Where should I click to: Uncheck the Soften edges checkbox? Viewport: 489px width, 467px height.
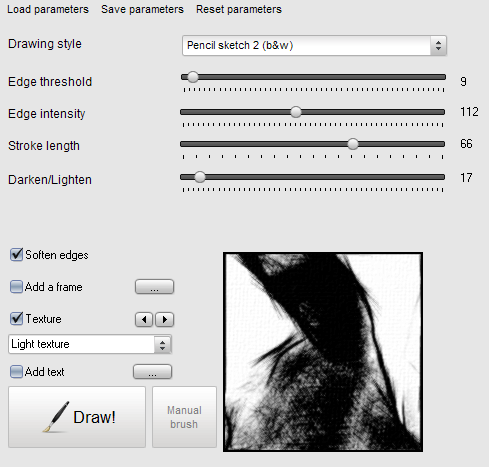pyautogui.click(x=16, y=255)
